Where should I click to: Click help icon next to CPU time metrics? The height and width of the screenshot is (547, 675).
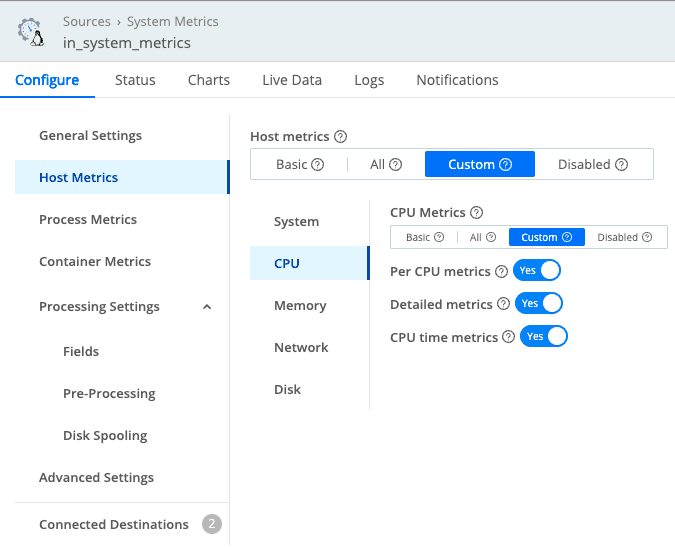(x=509, y=337)
